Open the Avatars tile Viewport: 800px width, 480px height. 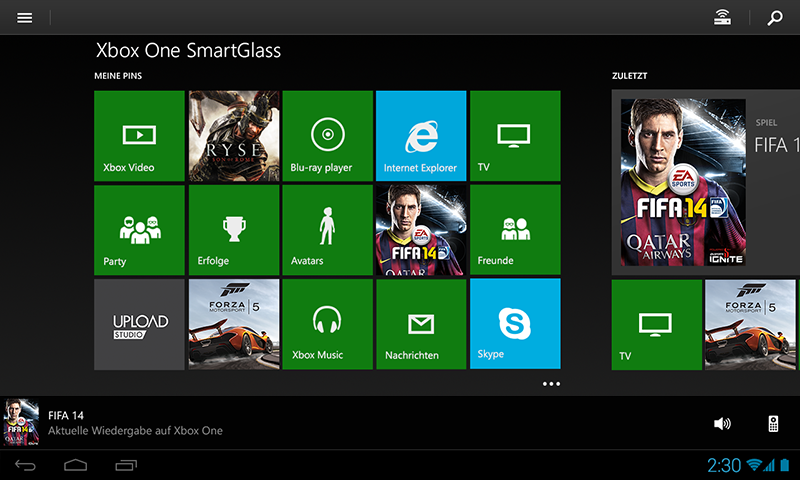[328, 230]
